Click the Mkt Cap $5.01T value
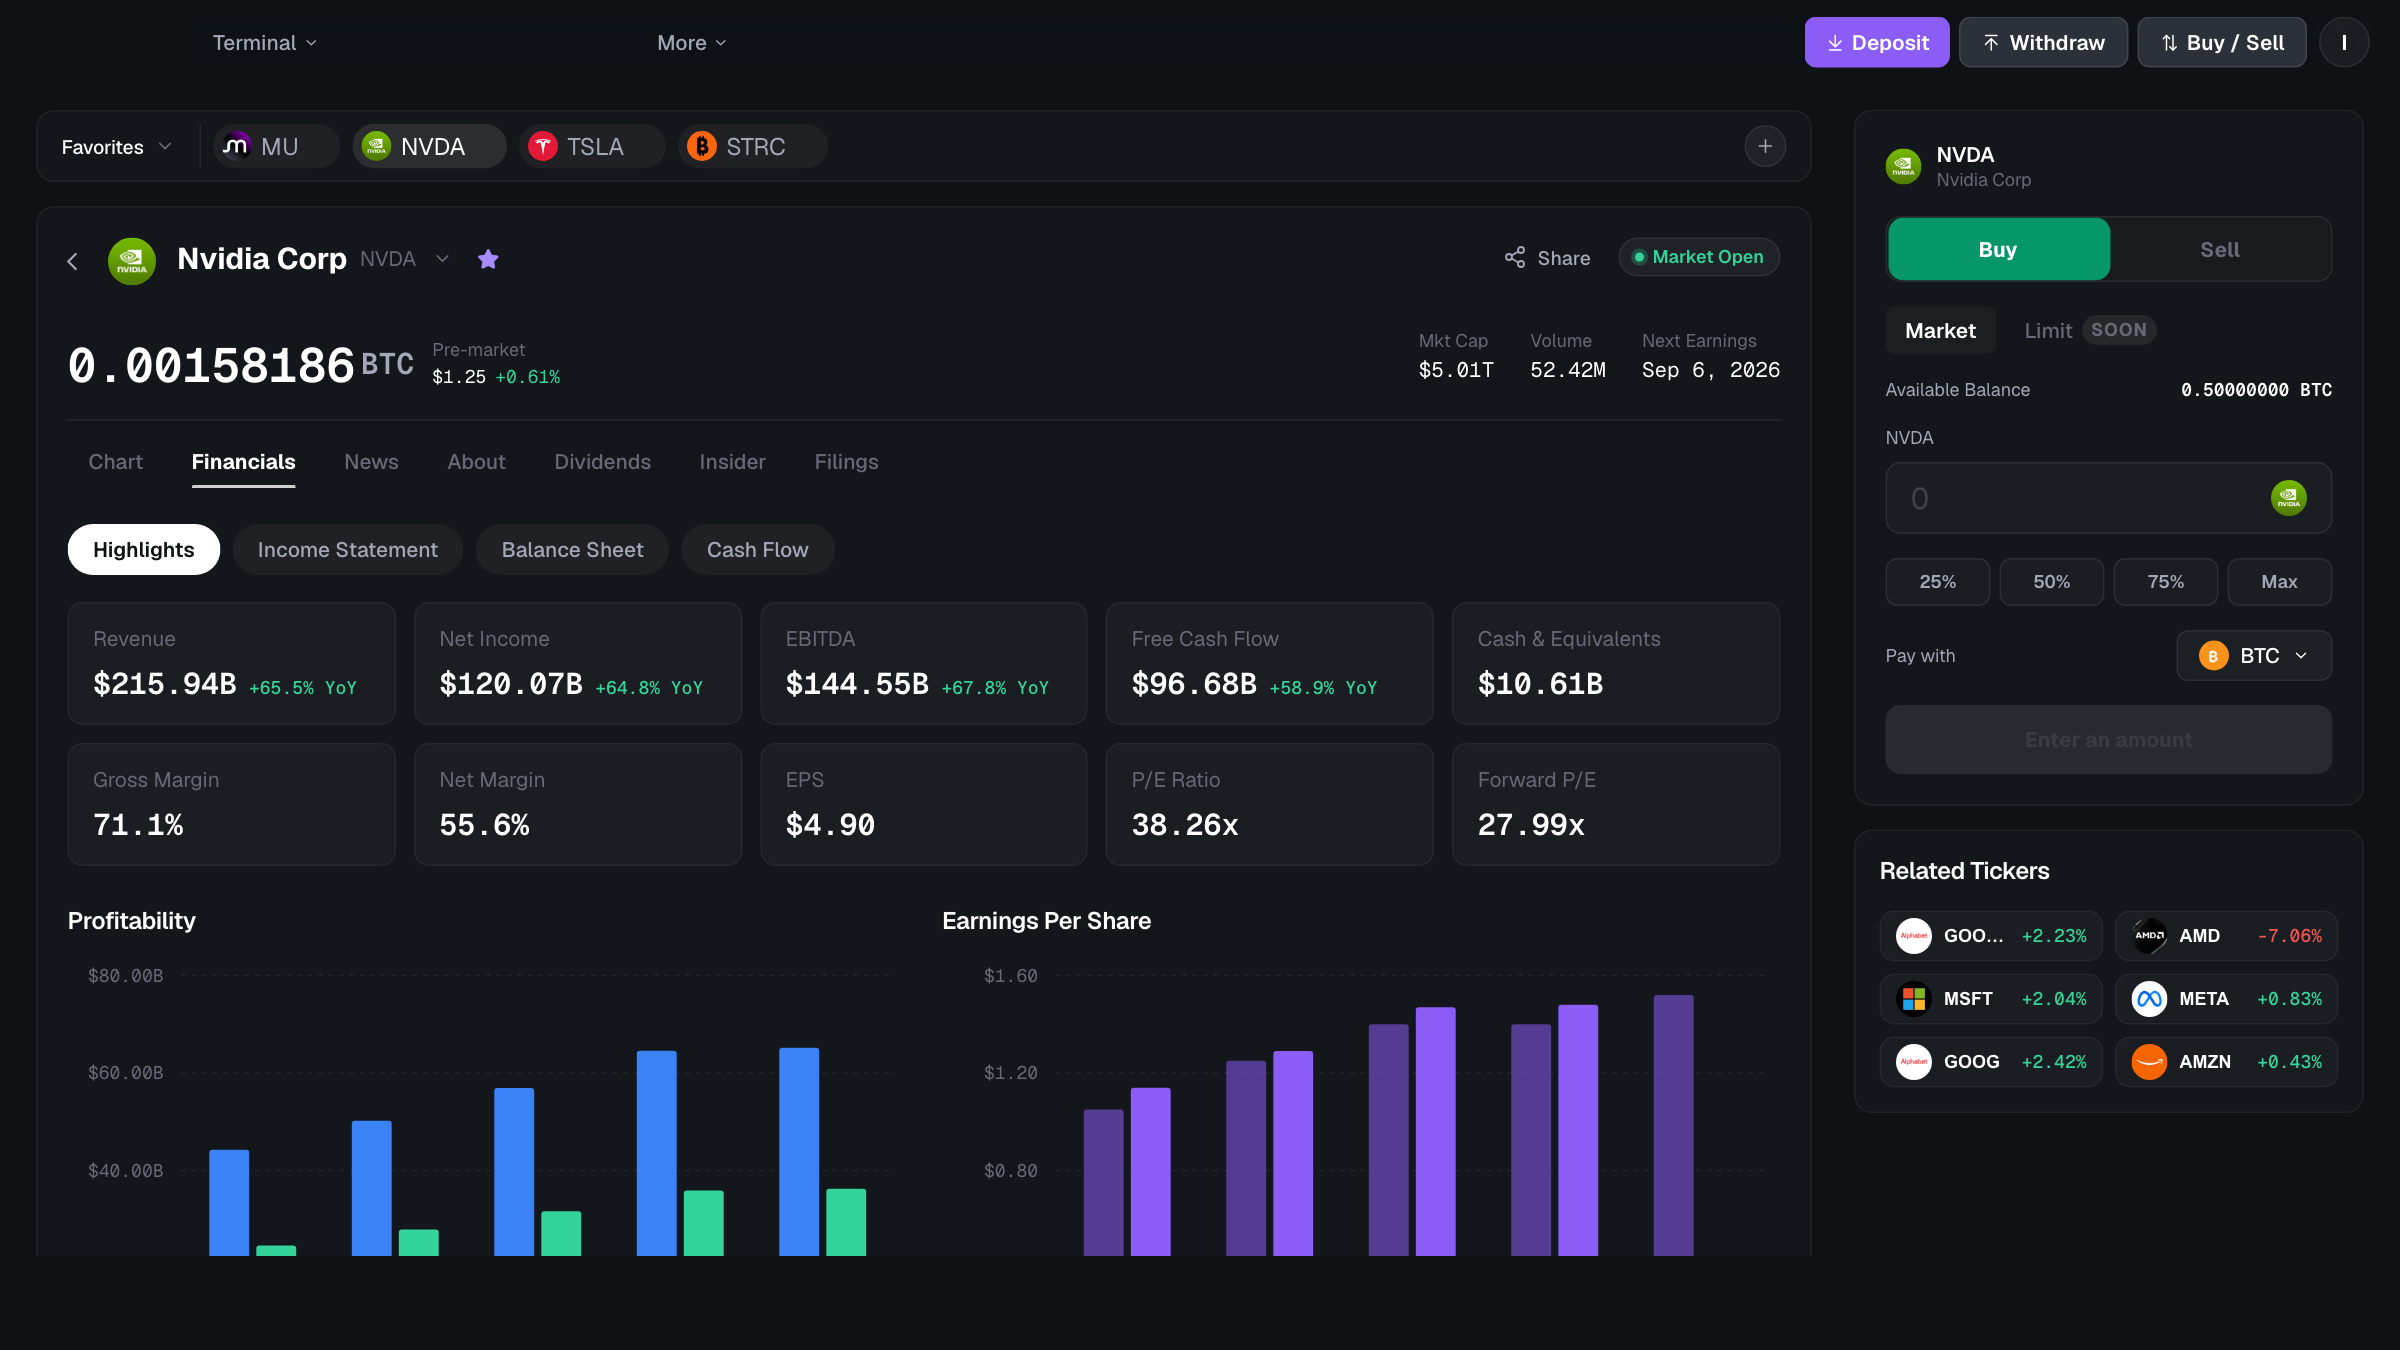 click(1456, 370)
